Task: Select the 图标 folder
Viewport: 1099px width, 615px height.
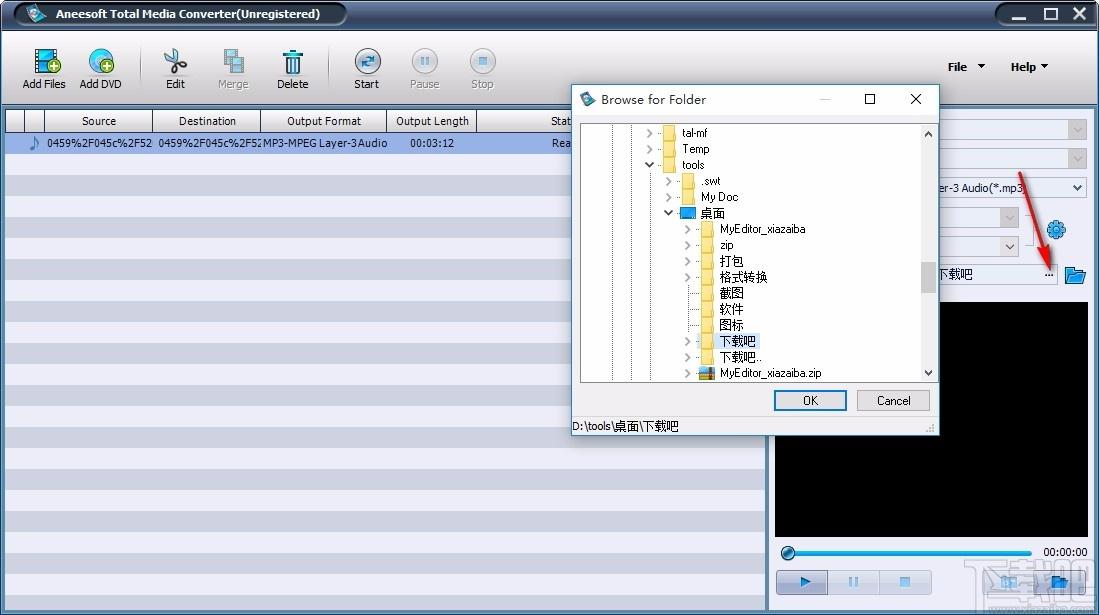Action: [731, 325]
